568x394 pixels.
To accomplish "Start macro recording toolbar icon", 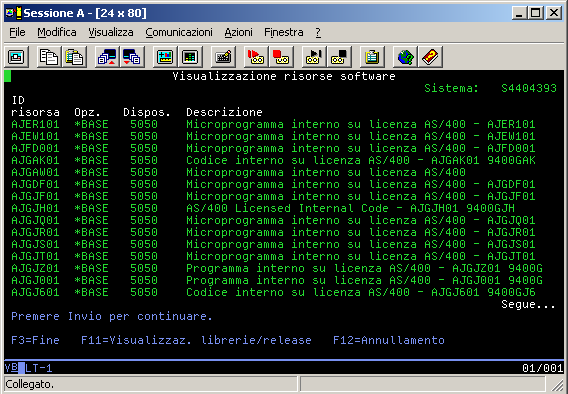I will (x=256, y=57).
